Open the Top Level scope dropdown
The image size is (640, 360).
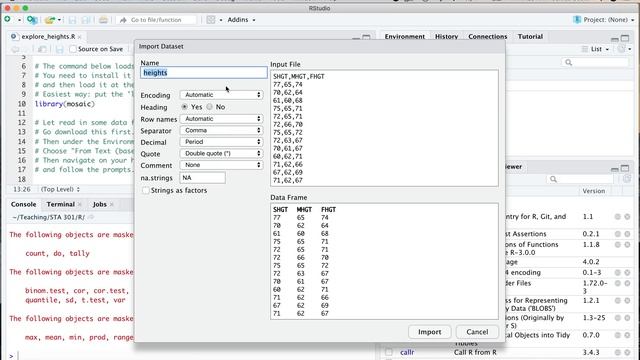[x=60, y=189]
